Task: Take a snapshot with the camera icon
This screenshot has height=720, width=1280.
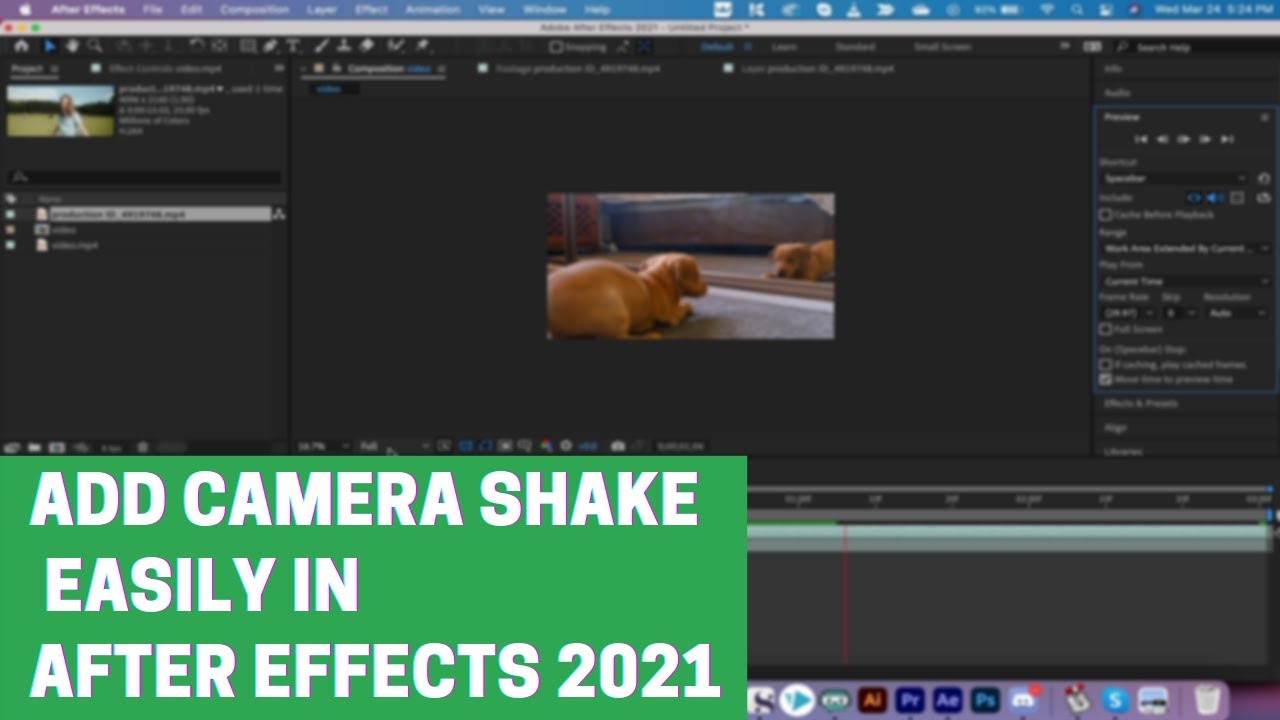Action: (x=618, y=446)
